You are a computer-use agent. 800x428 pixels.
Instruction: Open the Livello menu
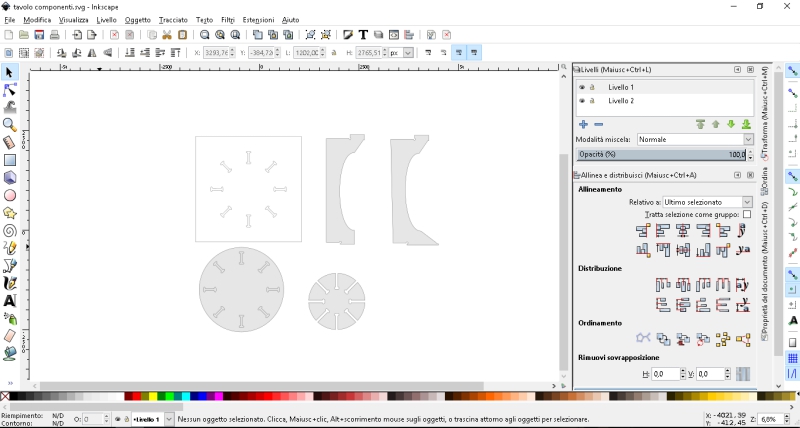107,20
